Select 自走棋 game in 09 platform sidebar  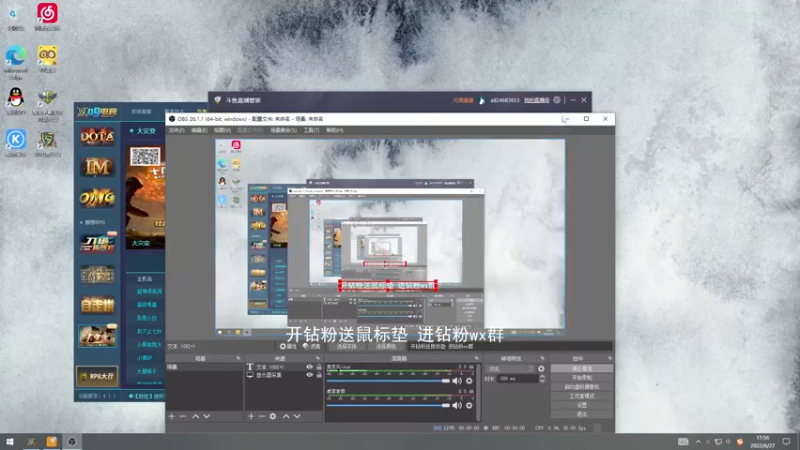97,306
